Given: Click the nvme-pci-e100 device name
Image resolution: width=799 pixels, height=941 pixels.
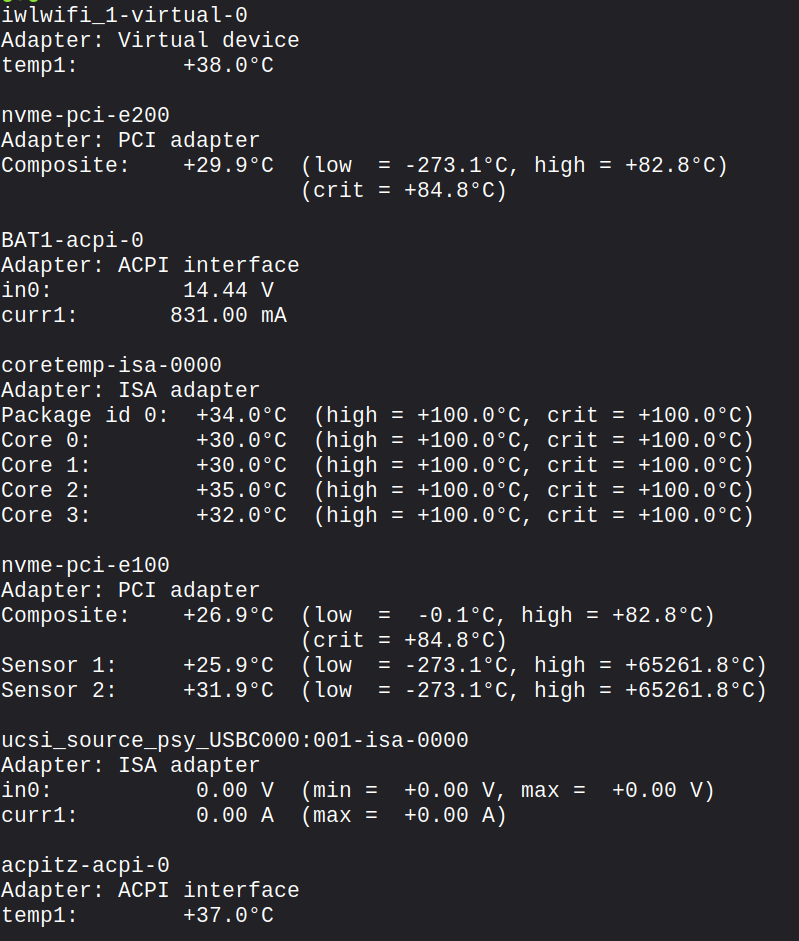Looking at the screenshot, I should (85, 565).
